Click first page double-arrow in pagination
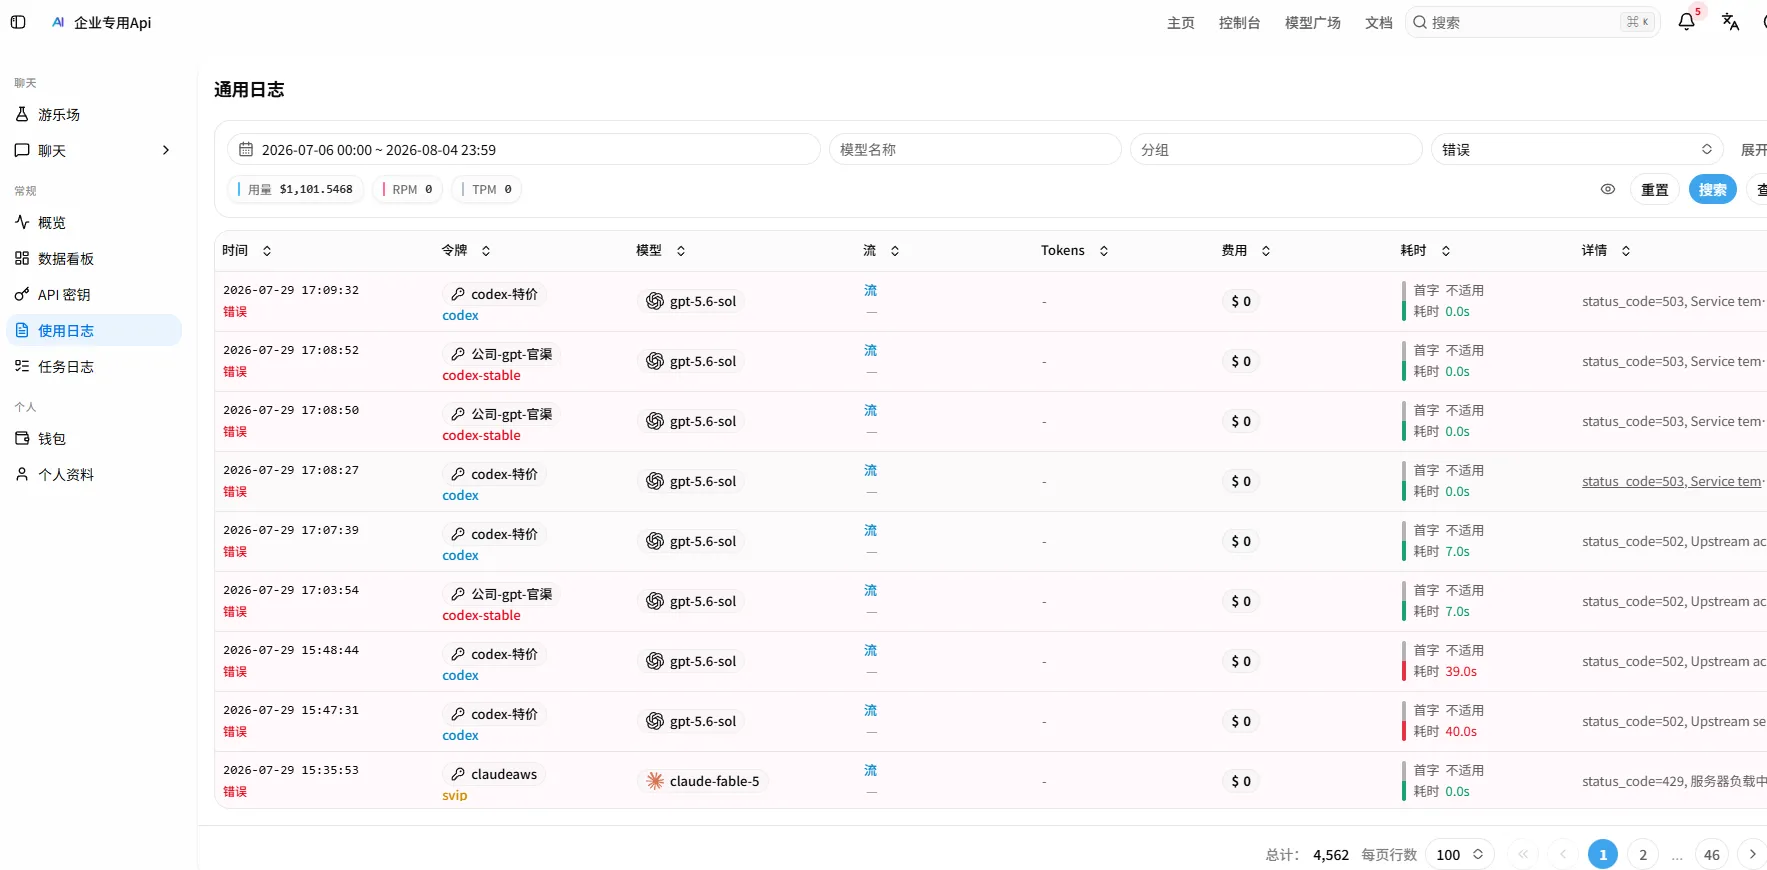Image resolution: width=1767 pixels, height=870 pixels. pos(1523,855)
